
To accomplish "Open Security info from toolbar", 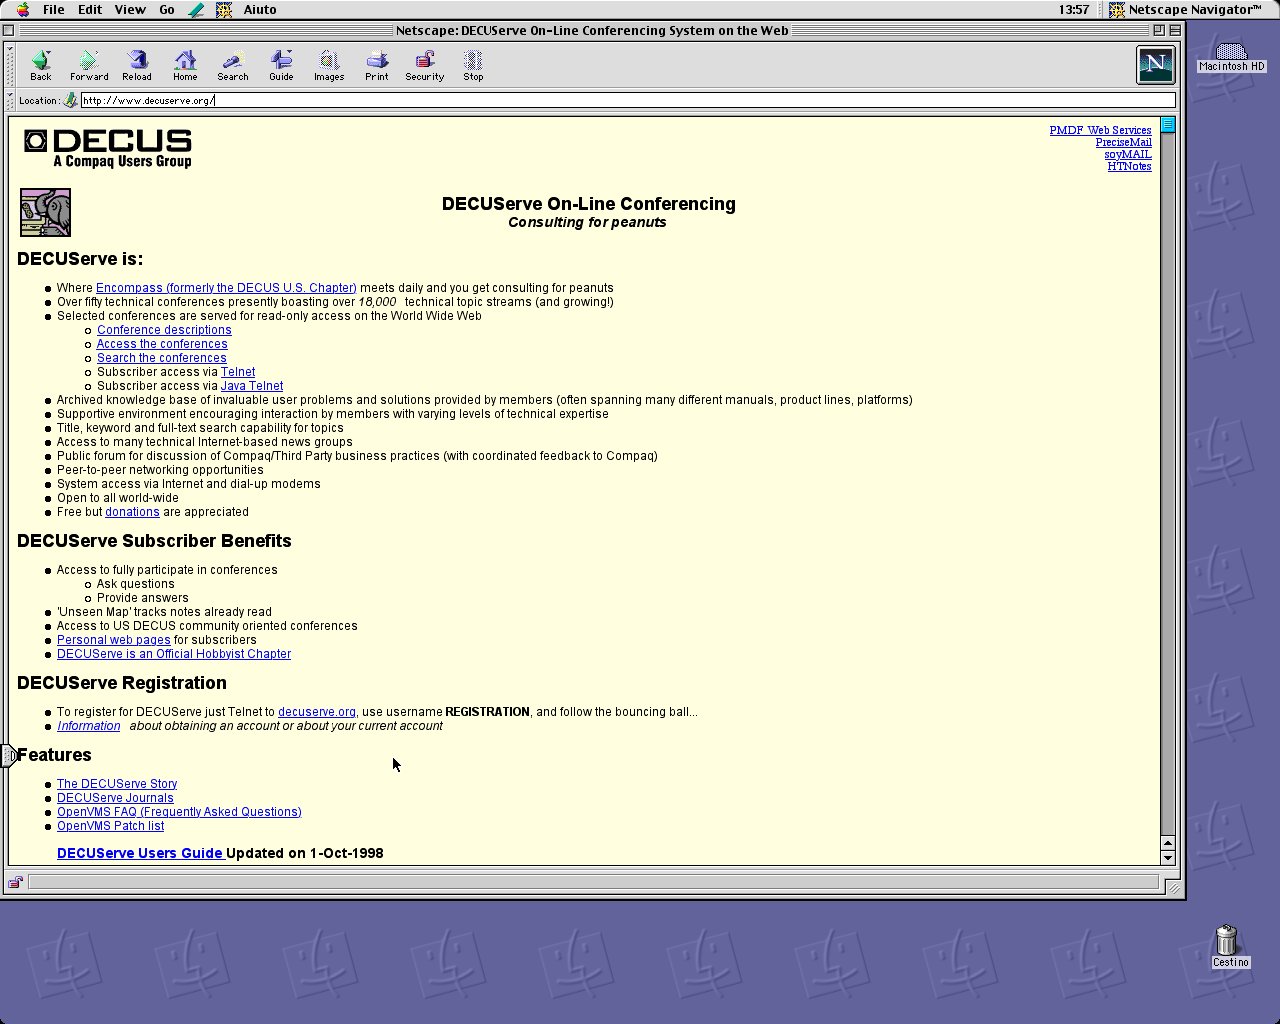I will (425, 66).
